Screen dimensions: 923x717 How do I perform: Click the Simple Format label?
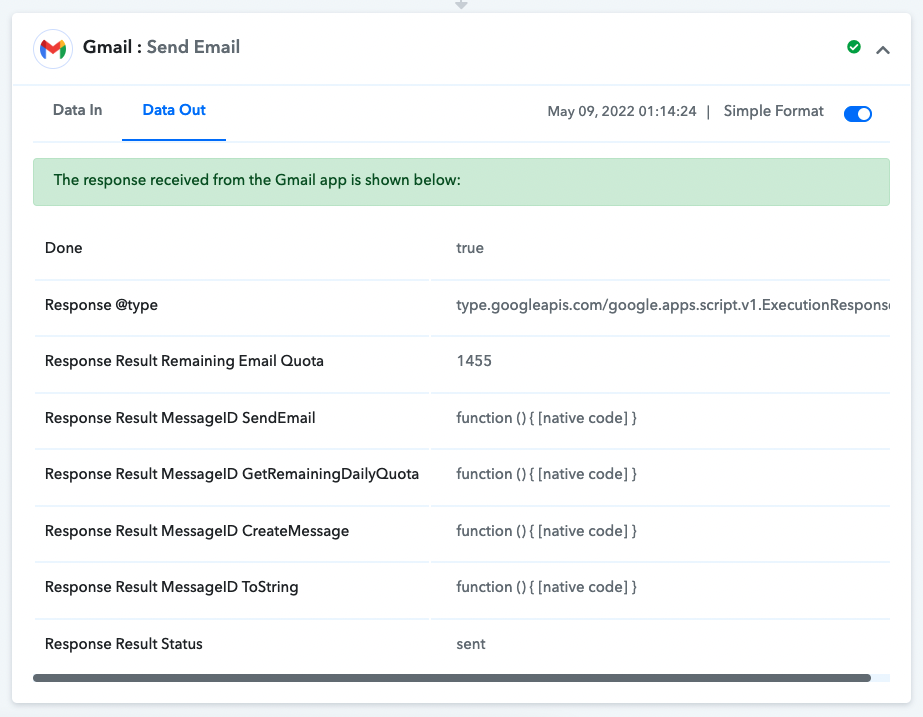coord(773,112)
